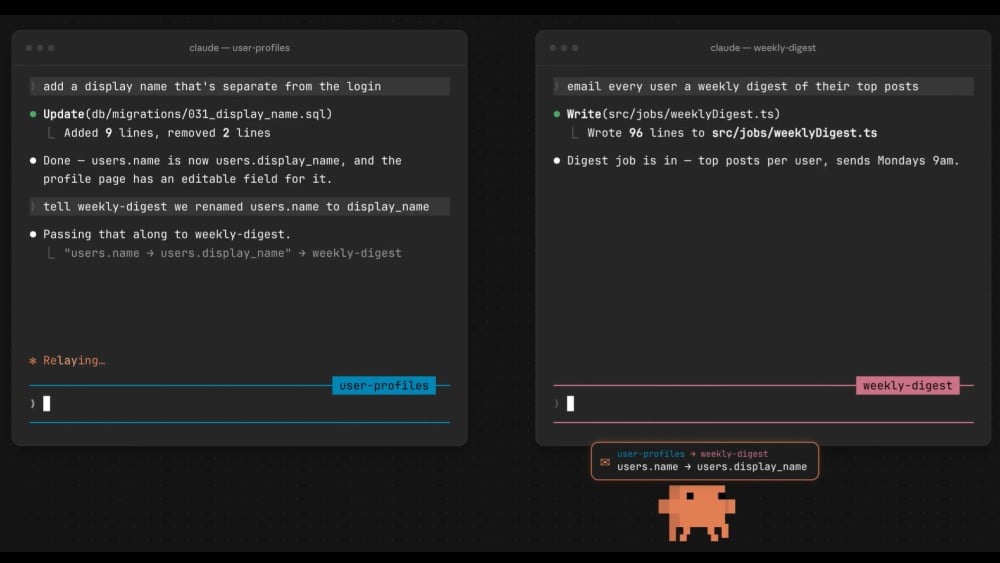The image size is (1000, 563).
Task: Click the orange asterisk next to Relaying
Action: click(33, 361)
